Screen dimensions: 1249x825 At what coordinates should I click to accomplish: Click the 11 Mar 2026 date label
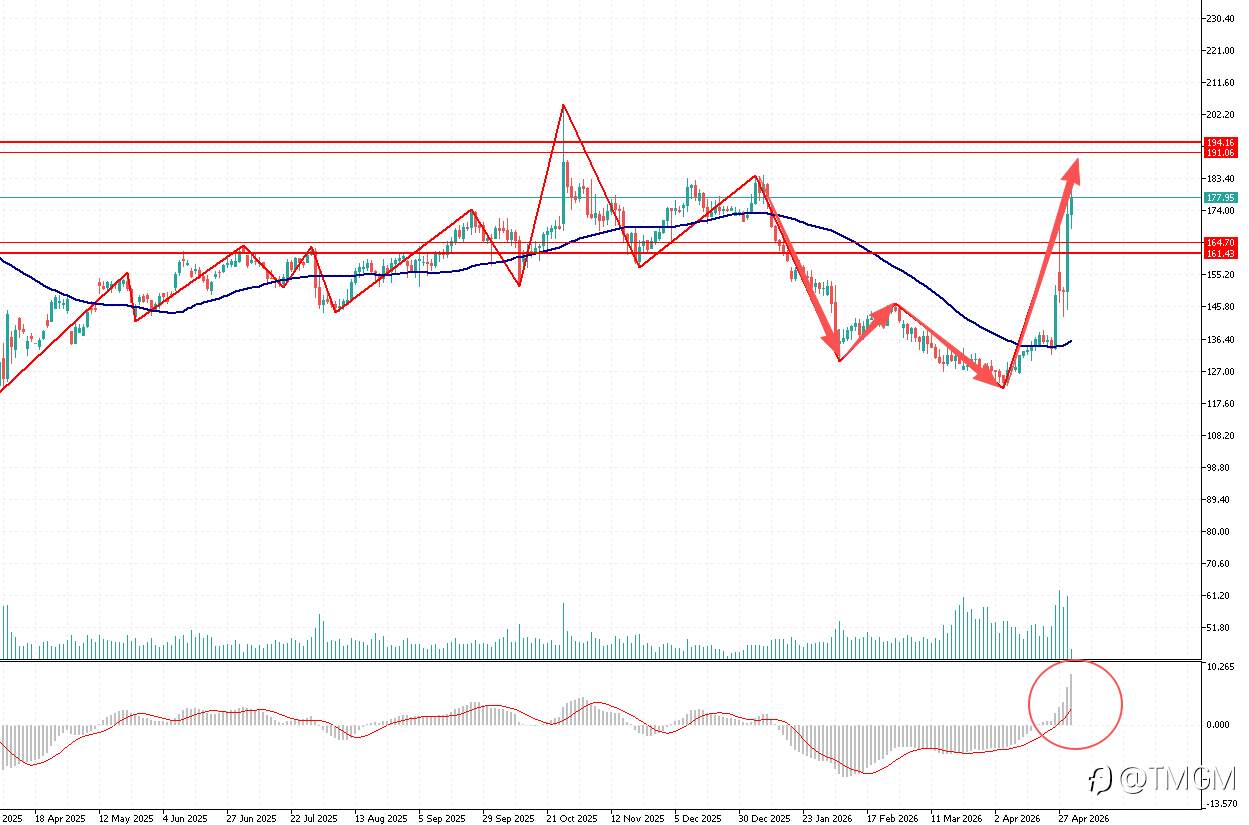(957, 818)
